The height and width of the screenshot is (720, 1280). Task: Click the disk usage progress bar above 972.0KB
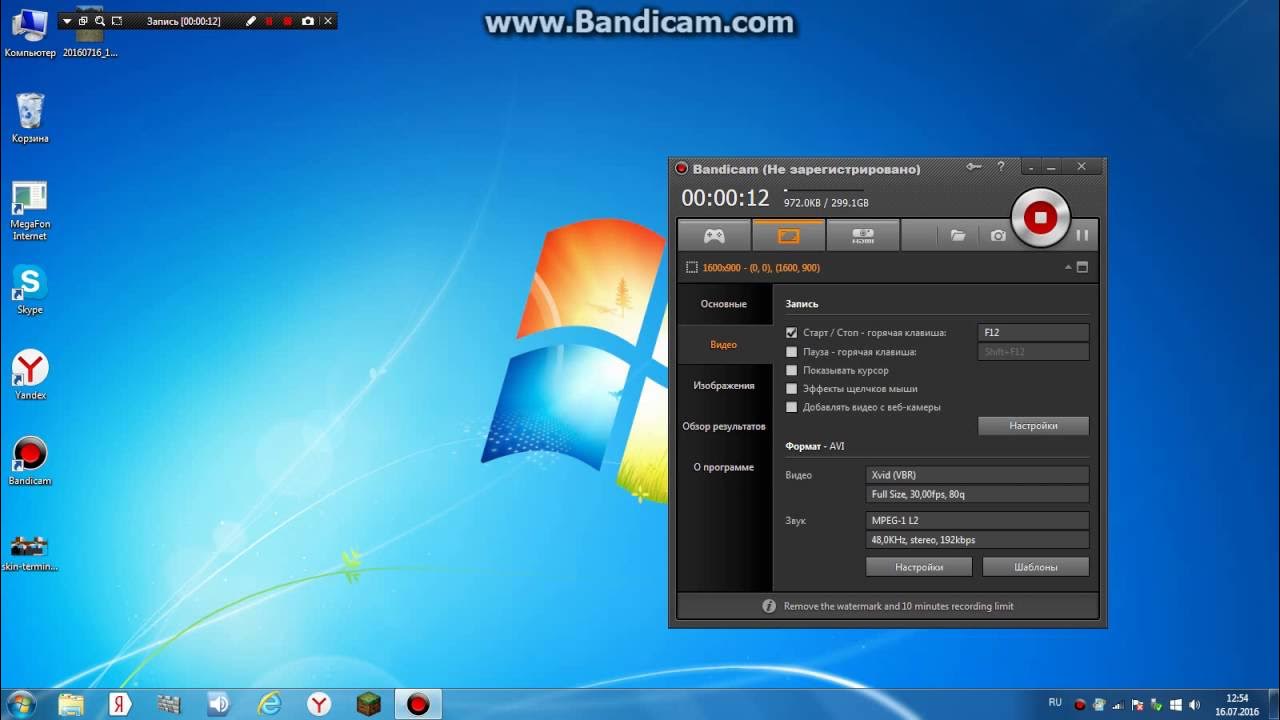tap(823, 190)
